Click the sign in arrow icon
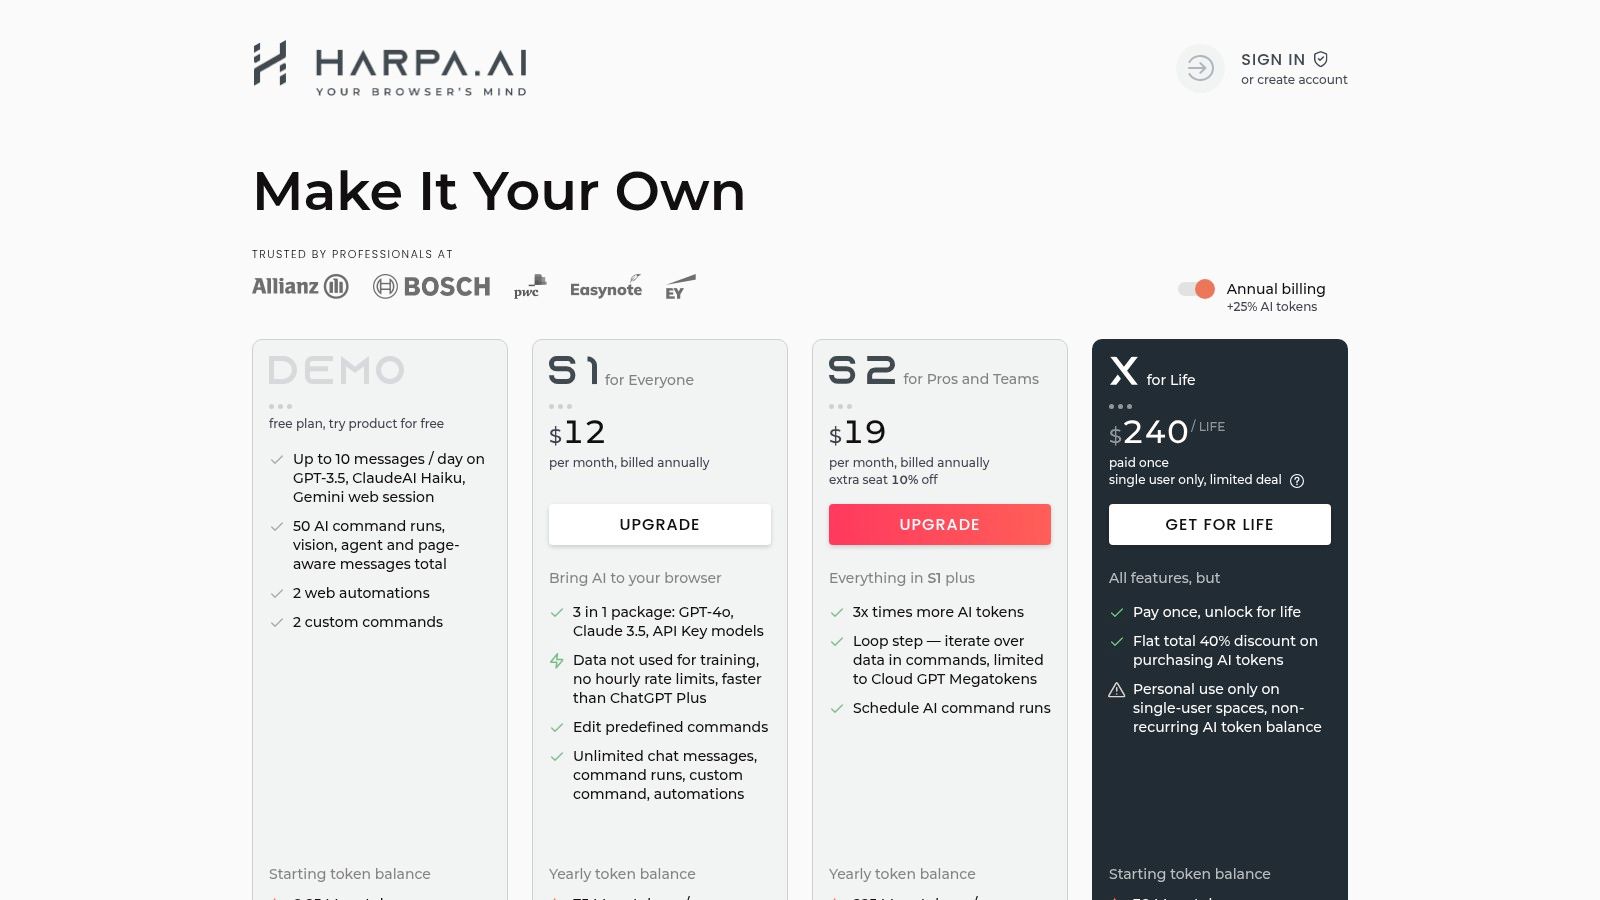The height and width of the screenshot is (900, 1600). click(1200, 68)
